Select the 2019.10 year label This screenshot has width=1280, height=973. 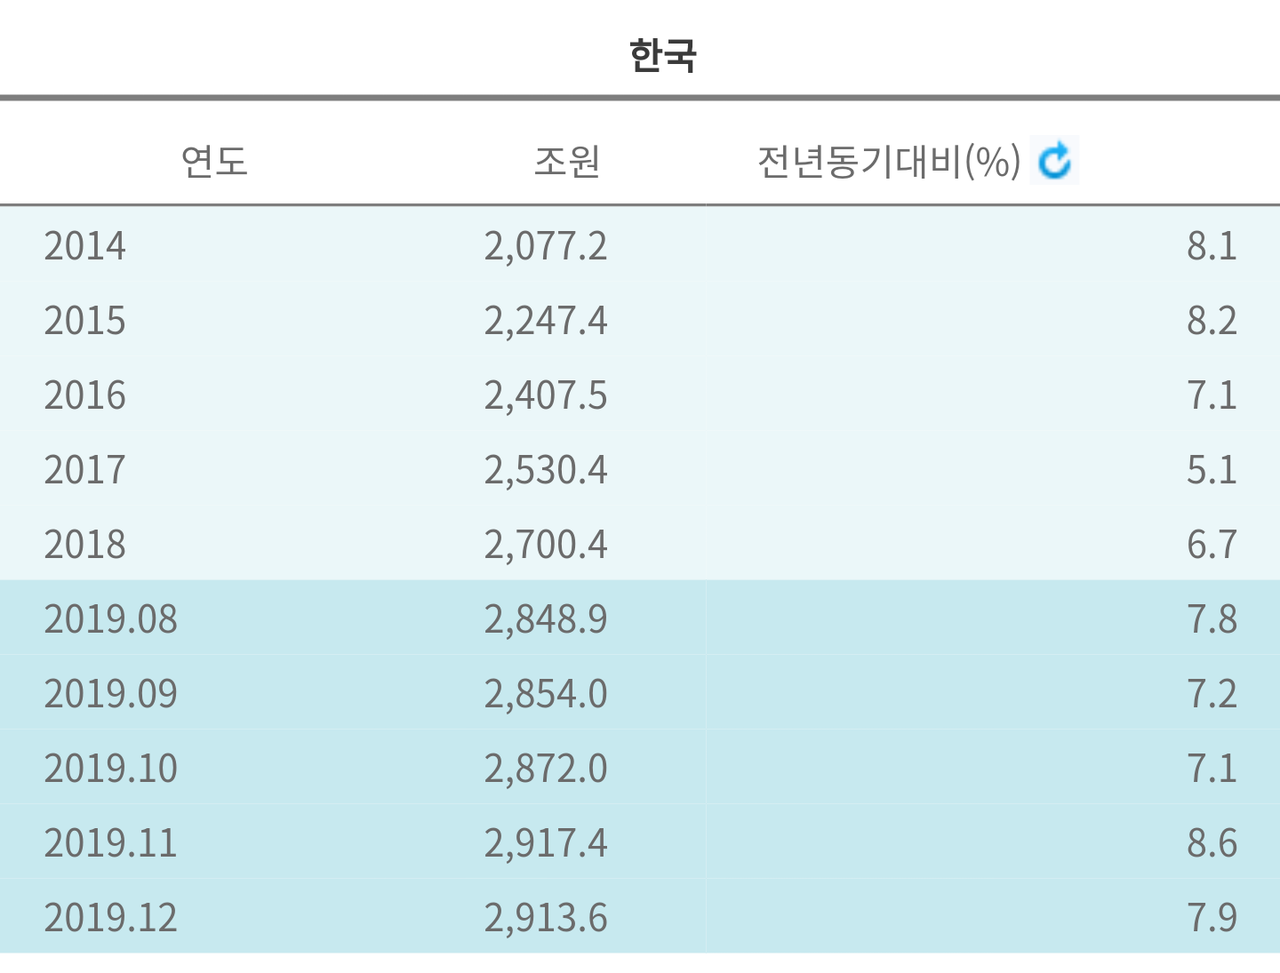(111, 769)
